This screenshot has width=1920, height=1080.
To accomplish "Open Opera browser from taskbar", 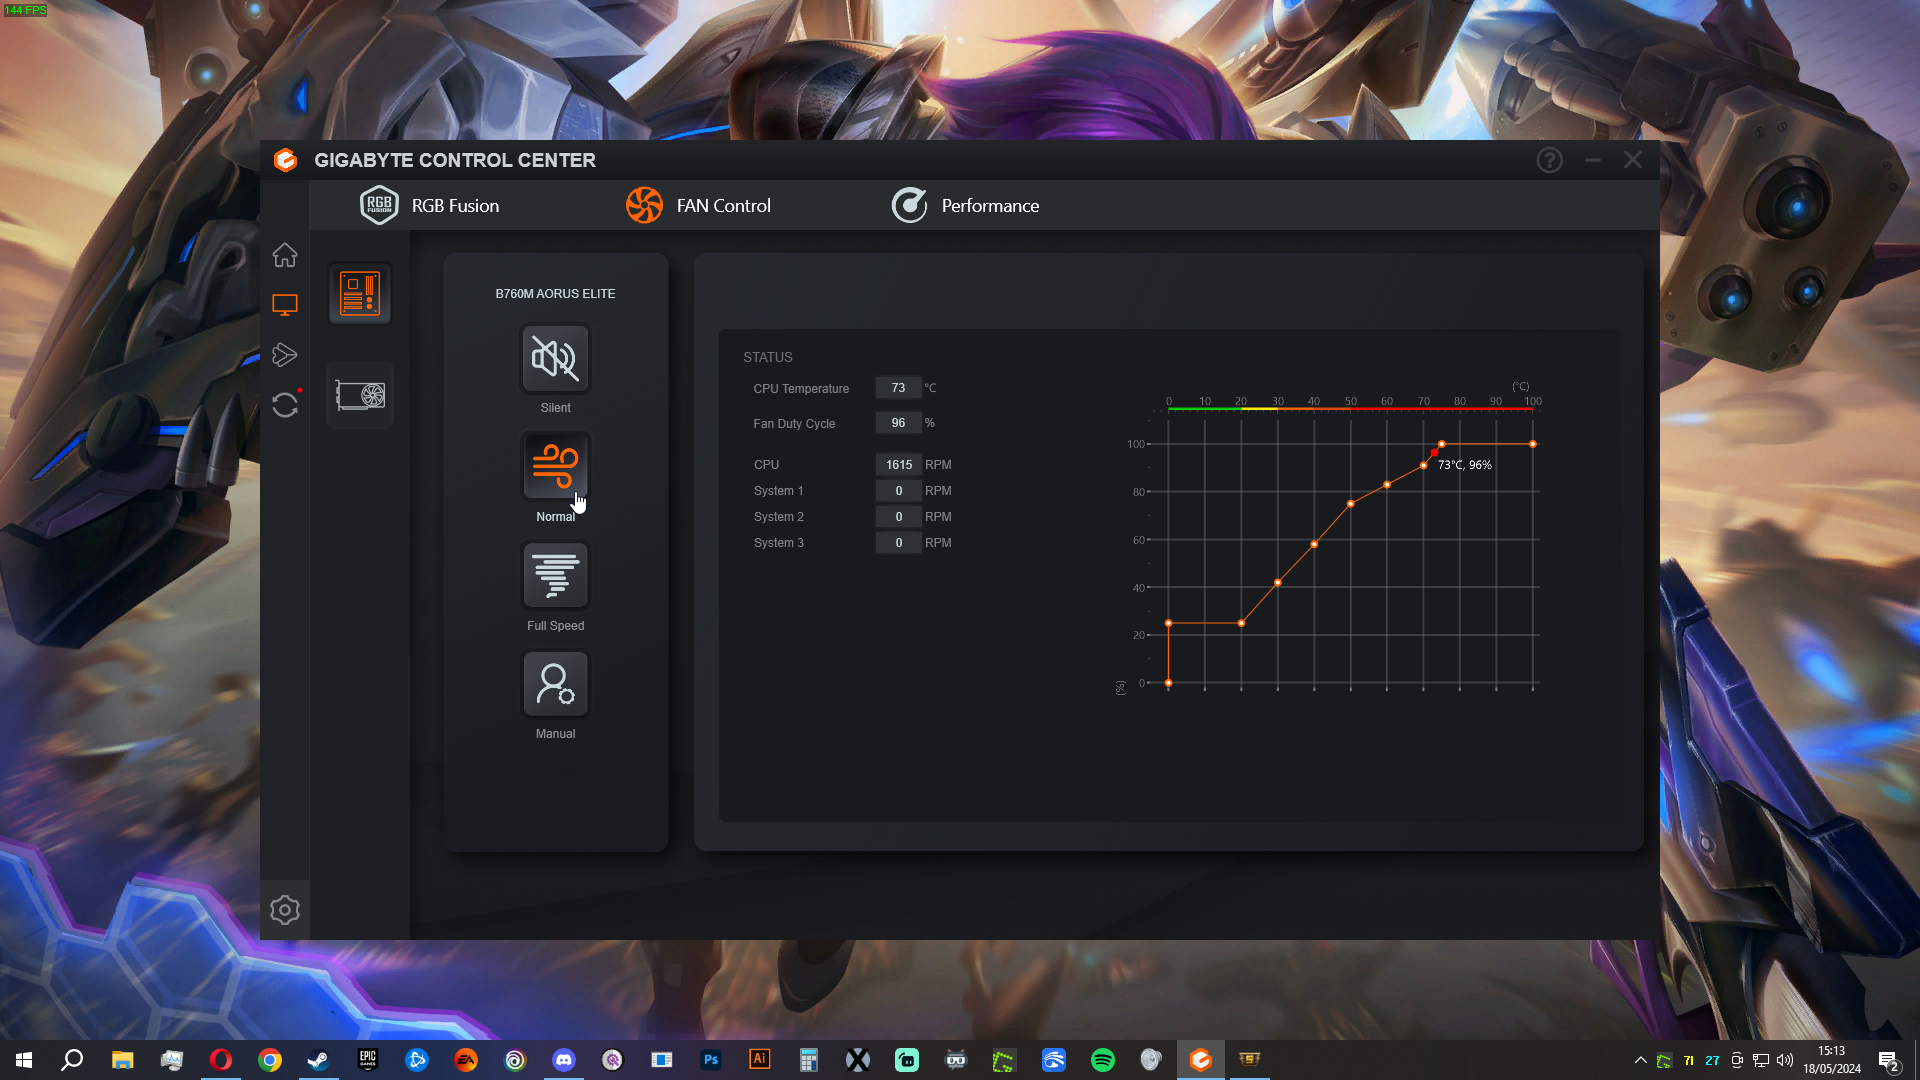I will click(220, 1060).
